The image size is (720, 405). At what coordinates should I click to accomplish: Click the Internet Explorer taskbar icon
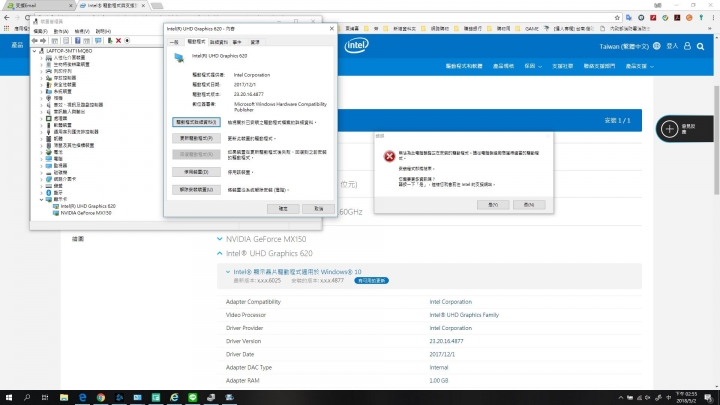click(x=174, y=397)
